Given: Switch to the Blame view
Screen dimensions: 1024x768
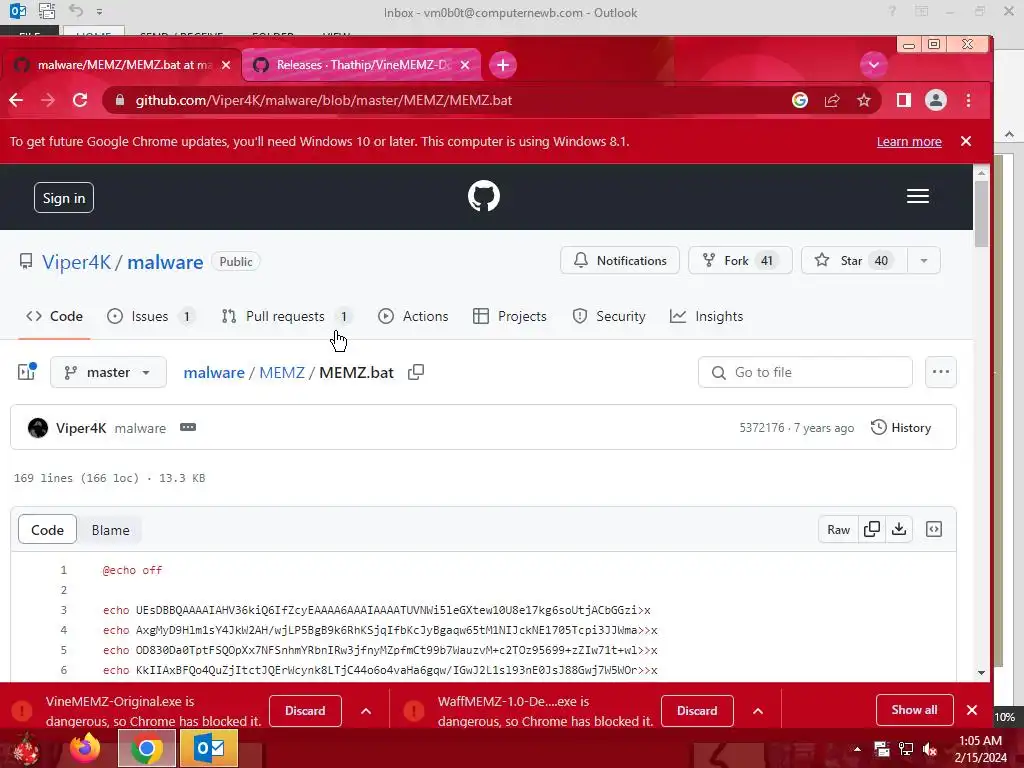Looking at the screenshot, I should [x=110, y=530].
